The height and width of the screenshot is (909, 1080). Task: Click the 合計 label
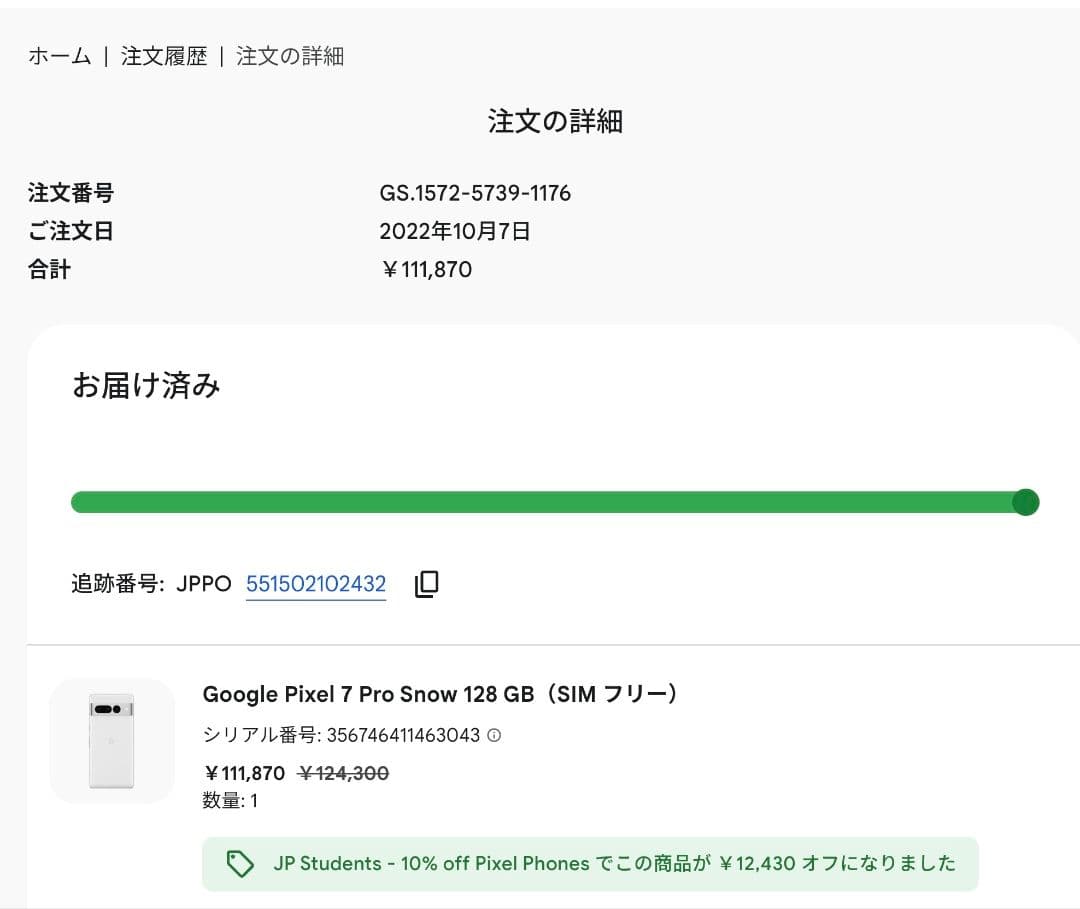[50, 269]
